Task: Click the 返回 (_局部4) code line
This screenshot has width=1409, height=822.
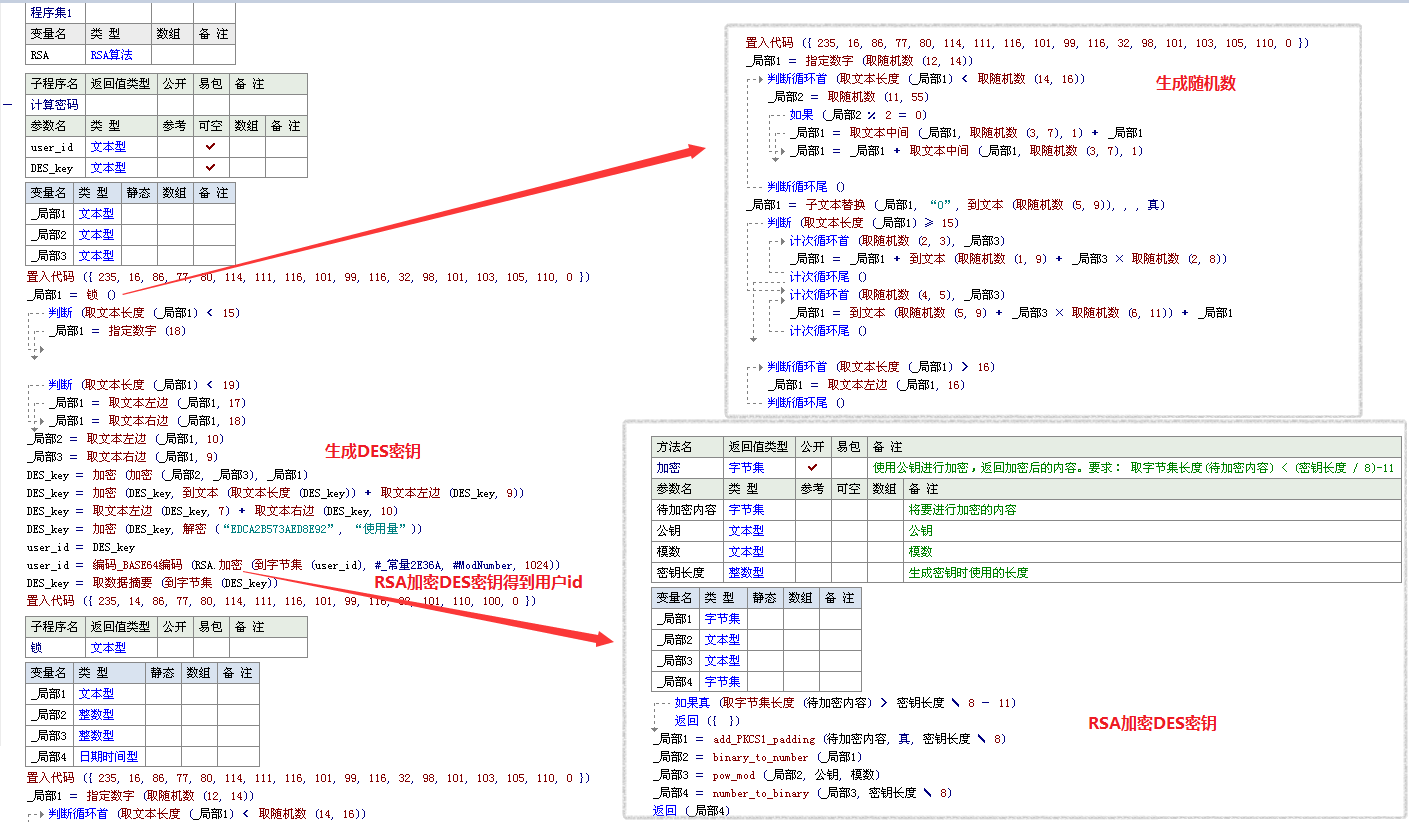Action: tap(691, 811)
